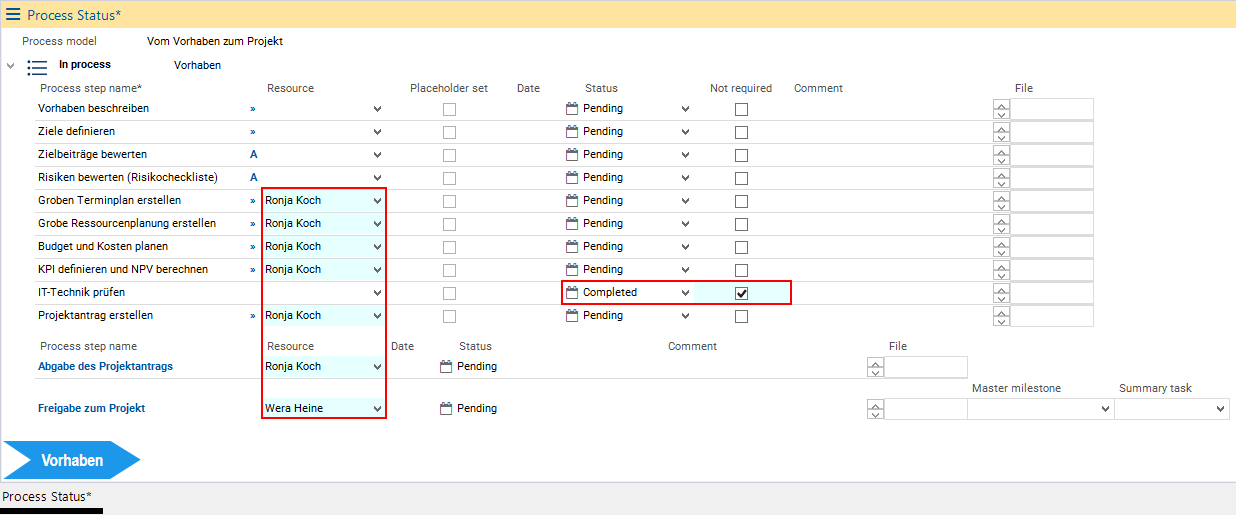
Task: Click File field in Ziele definieren row
Action: click(x=1051, y=132)
